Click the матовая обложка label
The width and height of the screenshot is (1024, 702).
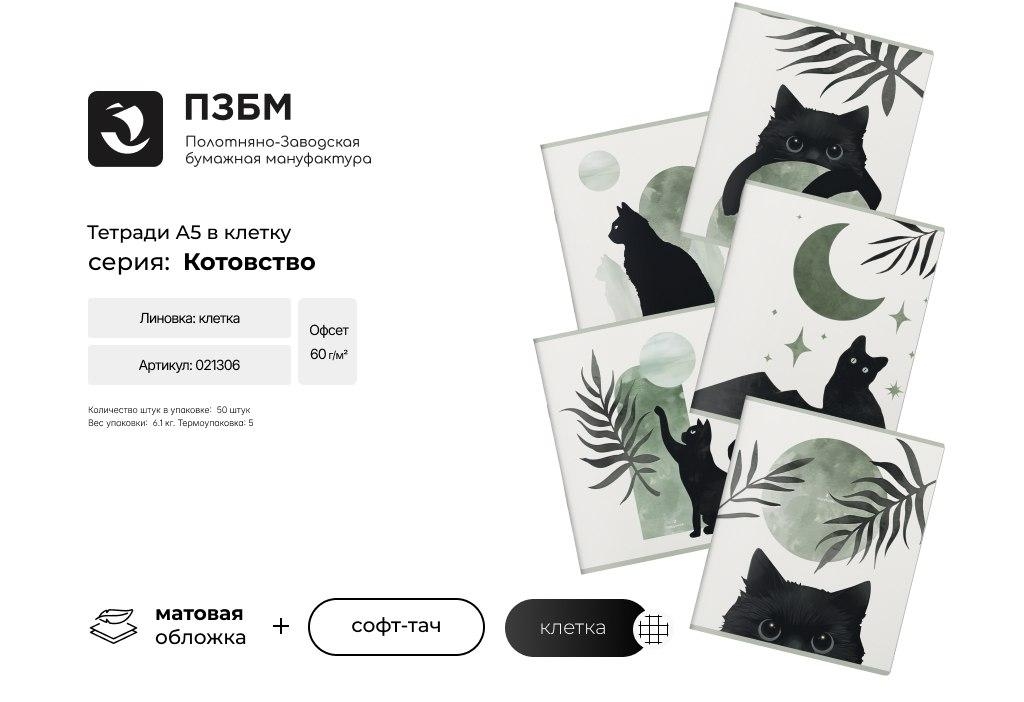click(x=200, y=626)
